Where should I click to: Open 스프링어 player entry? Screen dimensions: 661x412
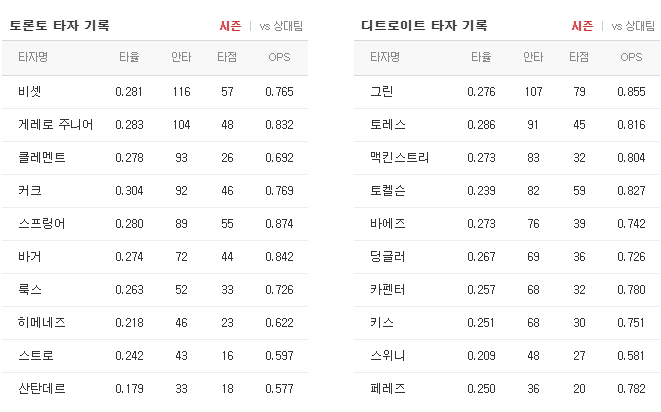coord(42,224)
